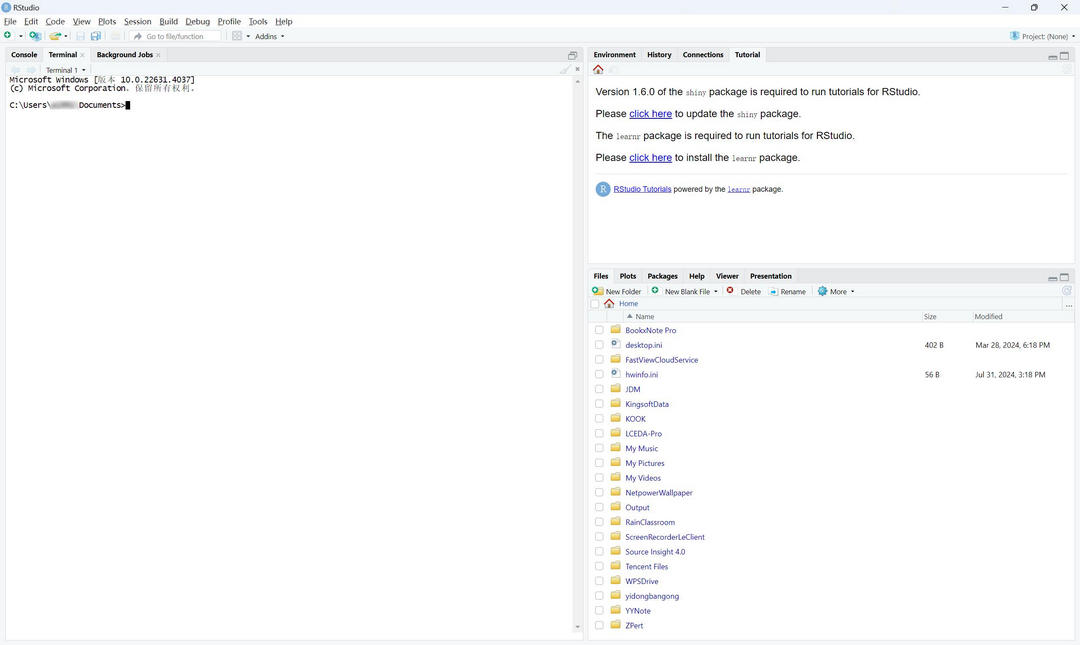The image size is (1080, 645).
Task: Select all files with the header checkbox
Action: [595, 303]
